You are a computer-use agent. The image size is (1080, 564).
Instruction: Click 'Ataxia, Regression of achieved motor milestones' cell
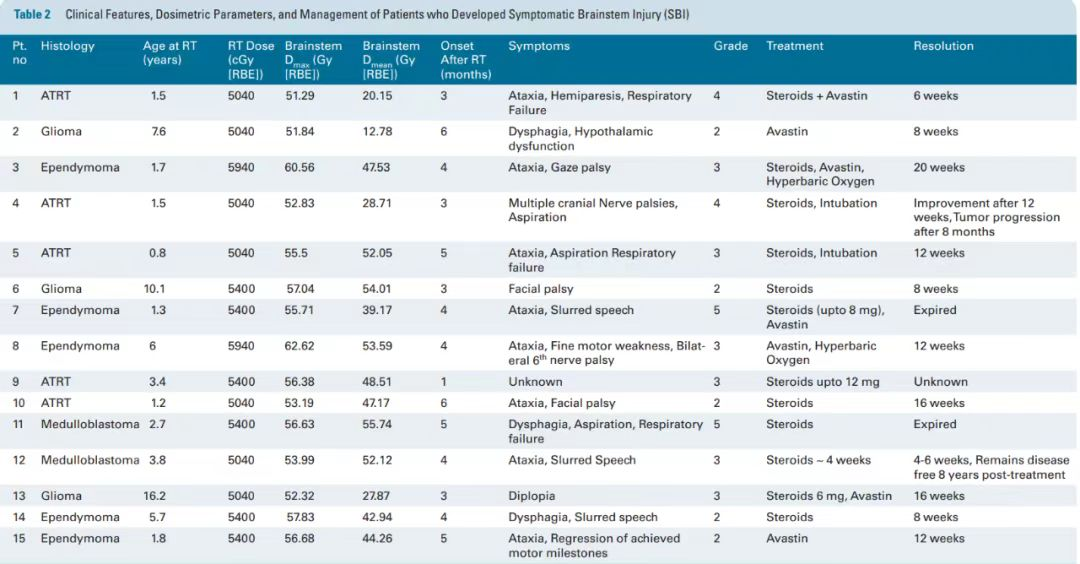pos(594,545)
